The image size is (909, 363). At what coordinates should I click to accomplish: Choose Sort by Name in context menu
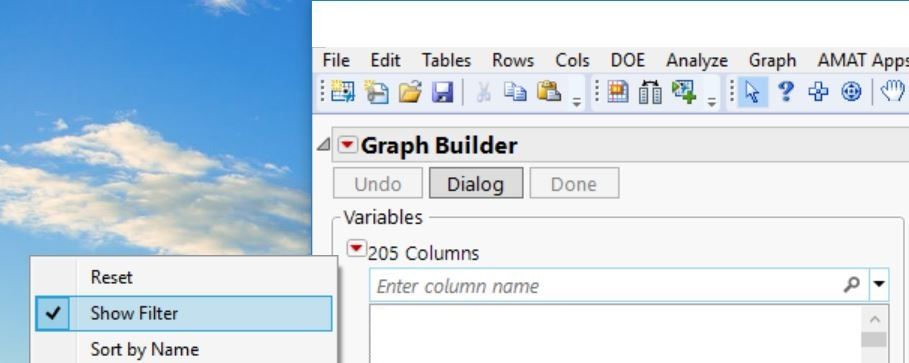[x=145, y=349]
